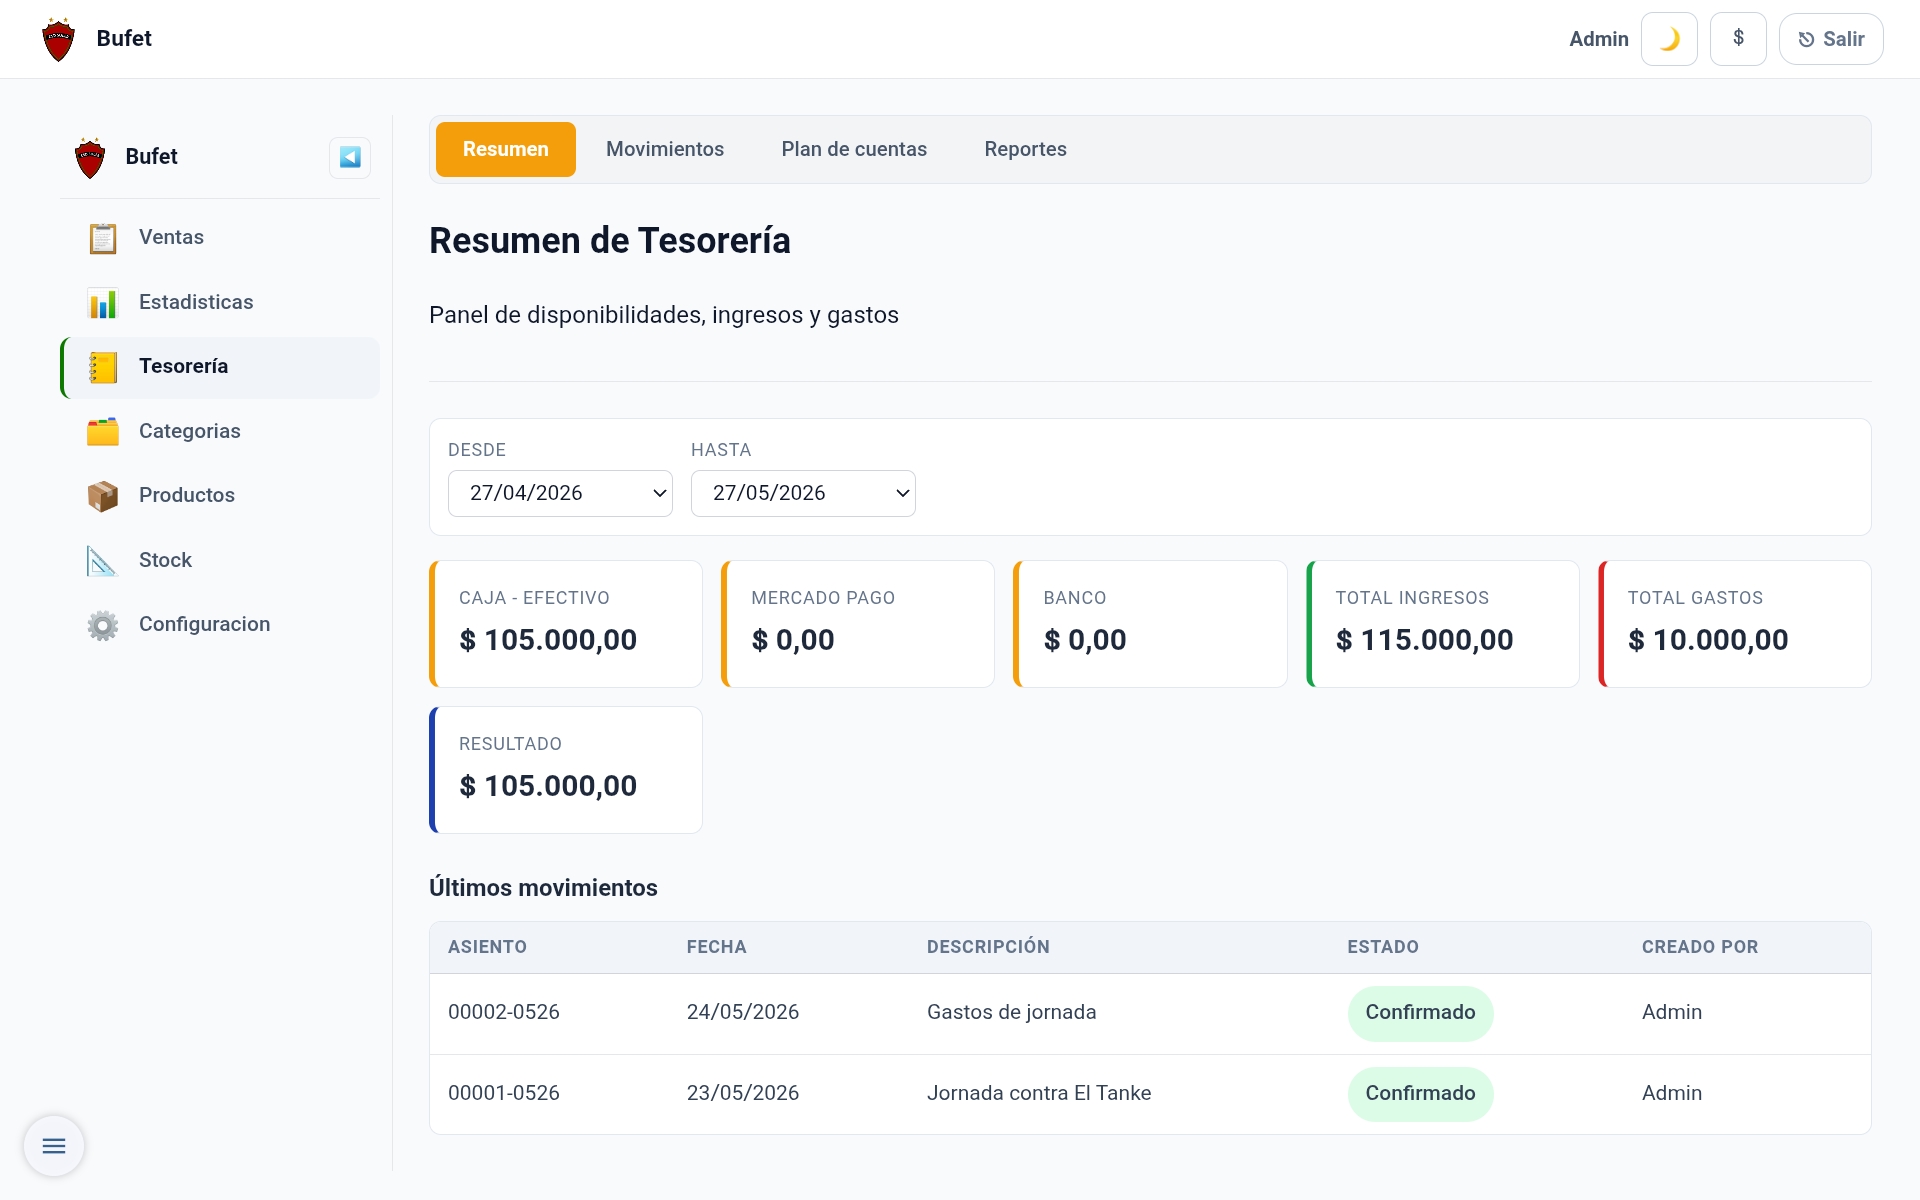Click Admin in the 00001-0526 row
This screenshot has height=1200, width=1920.
click(1672, 1093)
